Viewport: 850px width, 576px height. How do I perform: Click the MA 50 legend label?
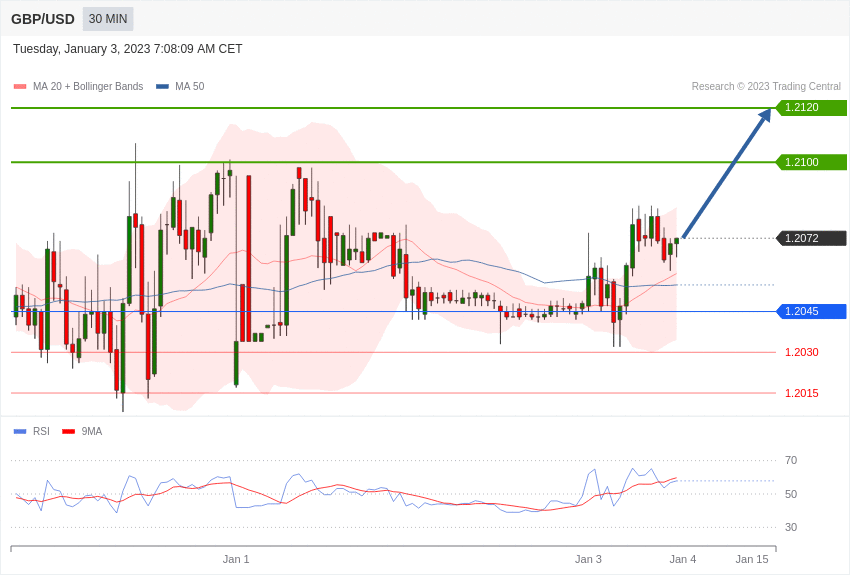(190, 87)
